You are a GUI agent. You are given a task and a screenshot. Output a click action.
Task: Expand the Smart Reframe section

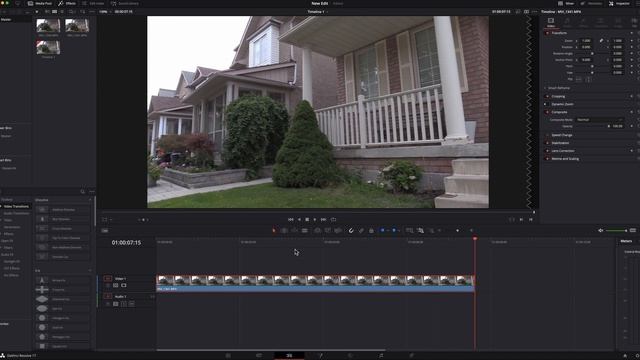[x=558, y=88]
